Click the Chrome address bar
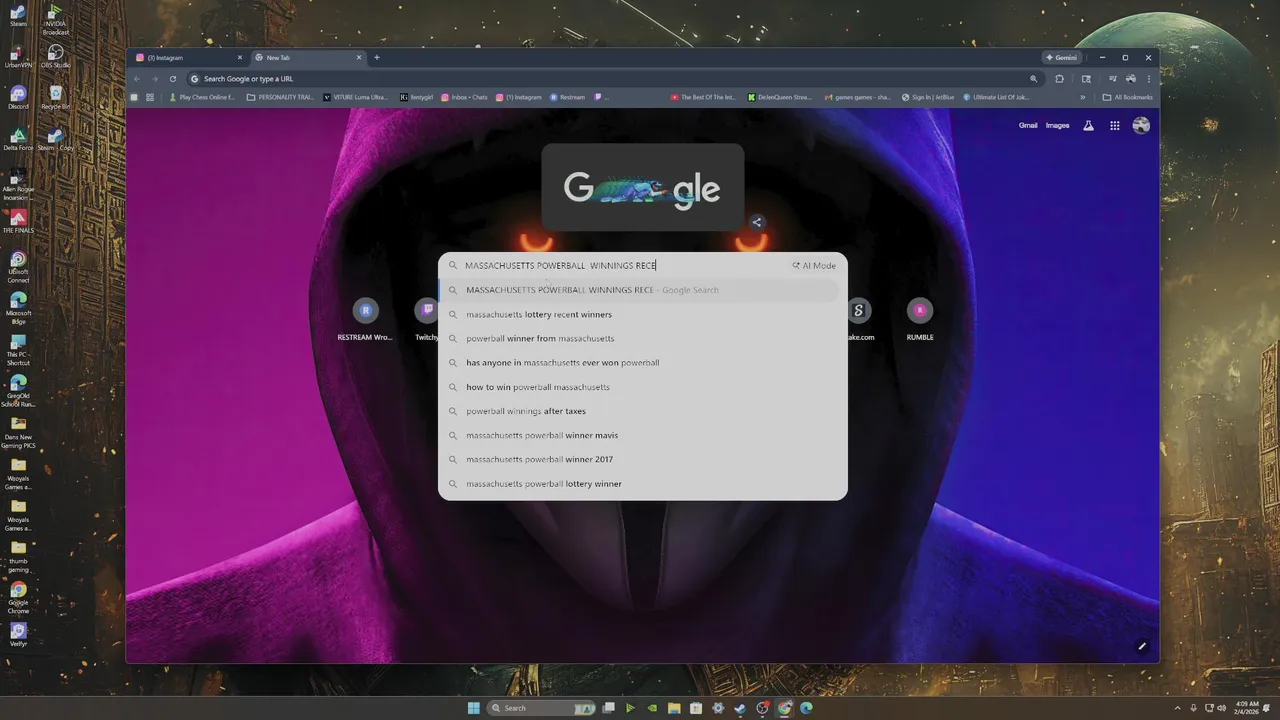Image resolution: width=1280 pixels, height=720 pixels. (x=612, y=79)
